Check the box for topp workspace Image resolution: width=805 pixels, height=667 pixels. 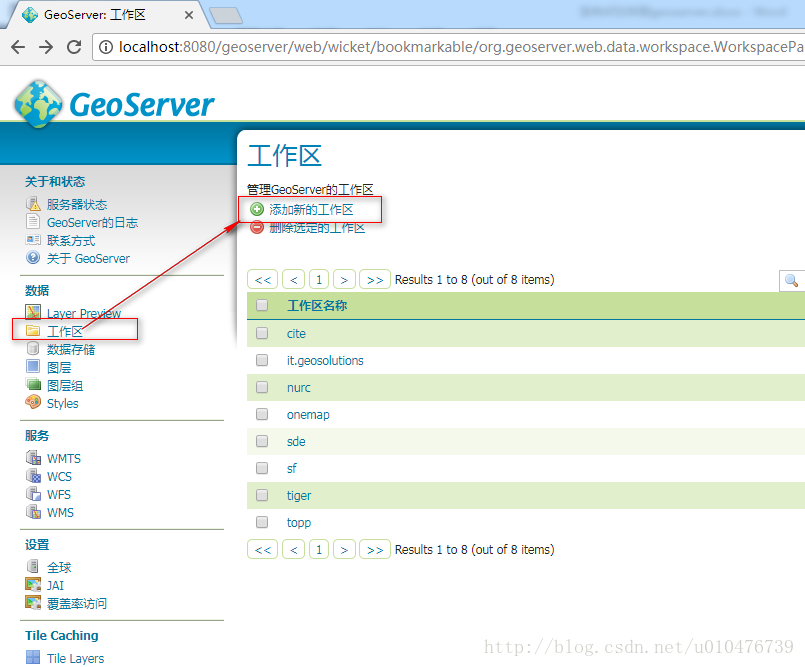[262, 522]
